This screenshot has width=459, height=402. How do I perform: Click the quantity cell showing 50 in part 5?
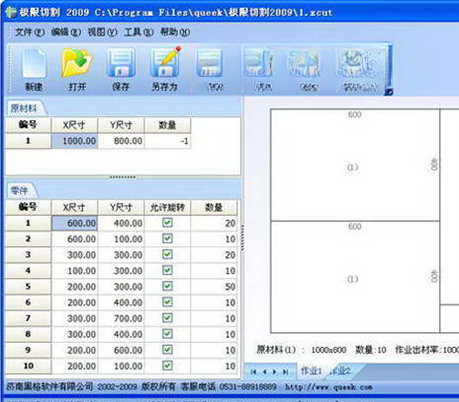click(x=214, y=286)
